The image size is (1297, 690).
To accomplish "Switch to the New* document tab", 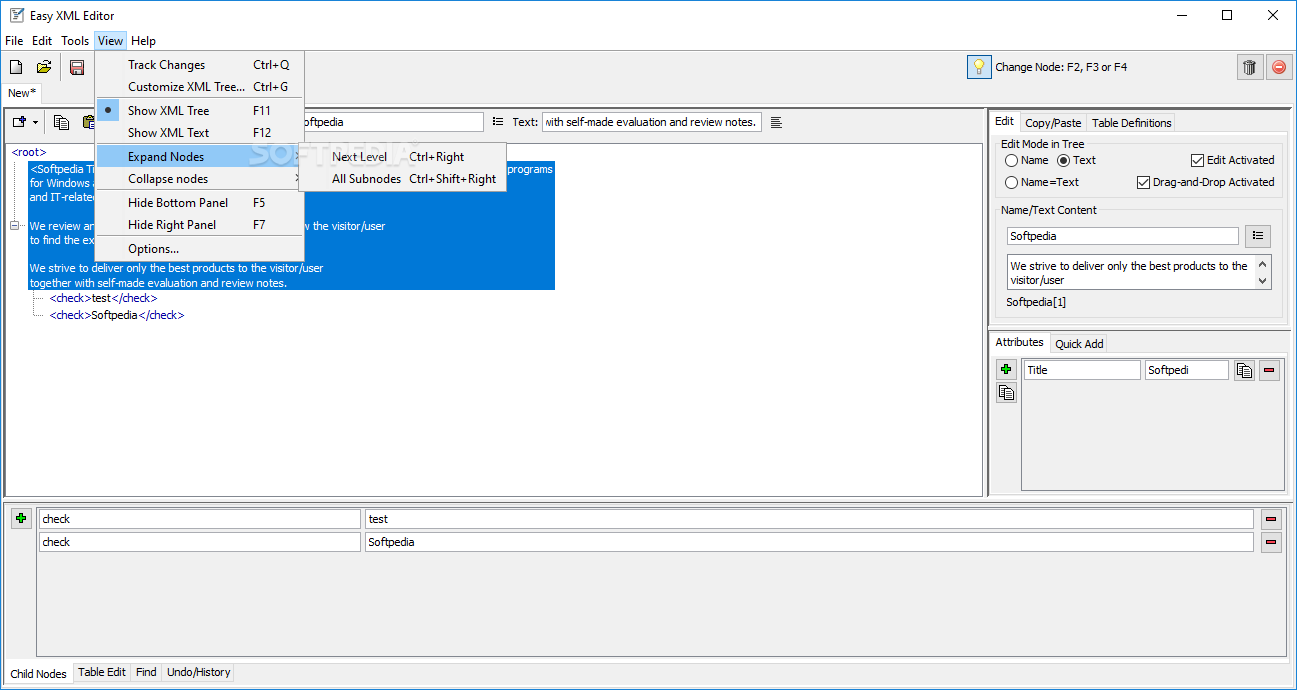I will coord(22,93).
